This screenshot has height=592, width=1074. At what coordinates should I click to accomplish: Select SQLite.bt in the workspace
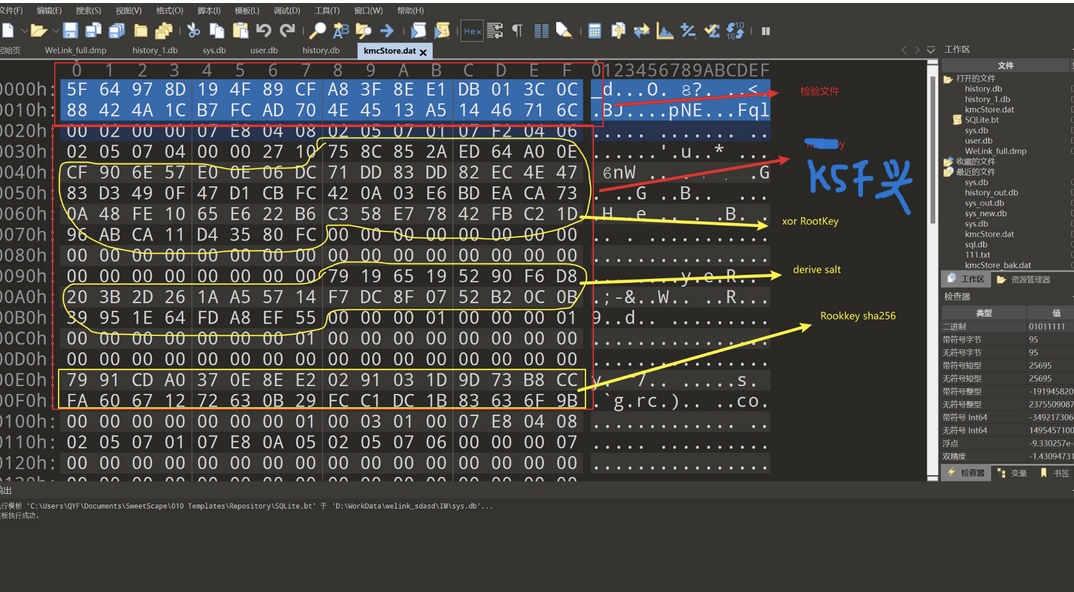[982, 120]
